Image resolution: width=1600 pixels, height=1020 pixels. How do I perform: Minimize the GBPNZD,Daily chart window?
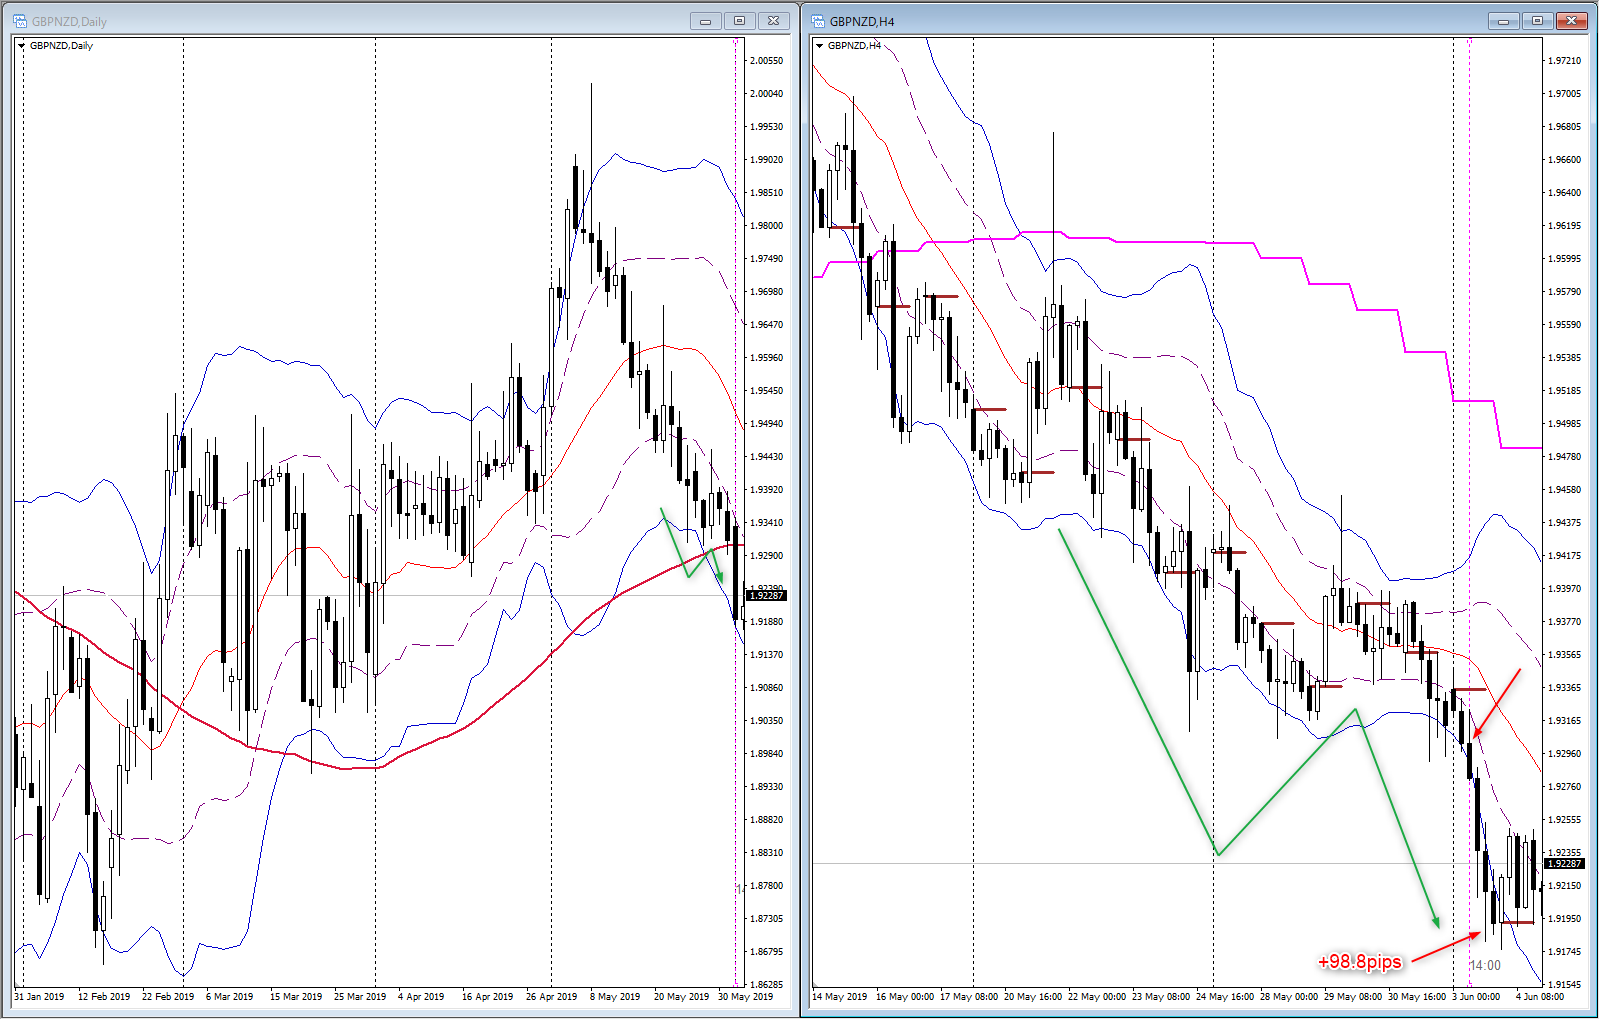pos(705,21)
